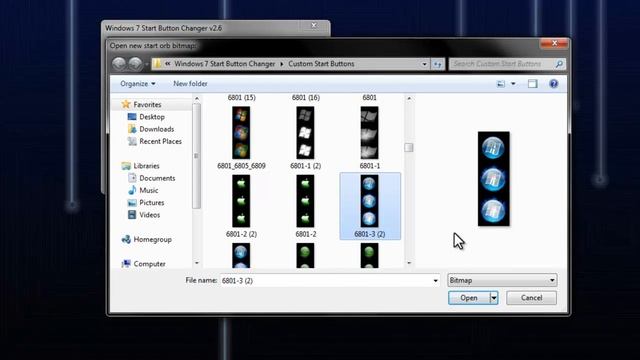Refresh the Custom Start Buttons folder listing
Image resolution: width=640 pixels, height=360 pixels.
tap(438, 64)
